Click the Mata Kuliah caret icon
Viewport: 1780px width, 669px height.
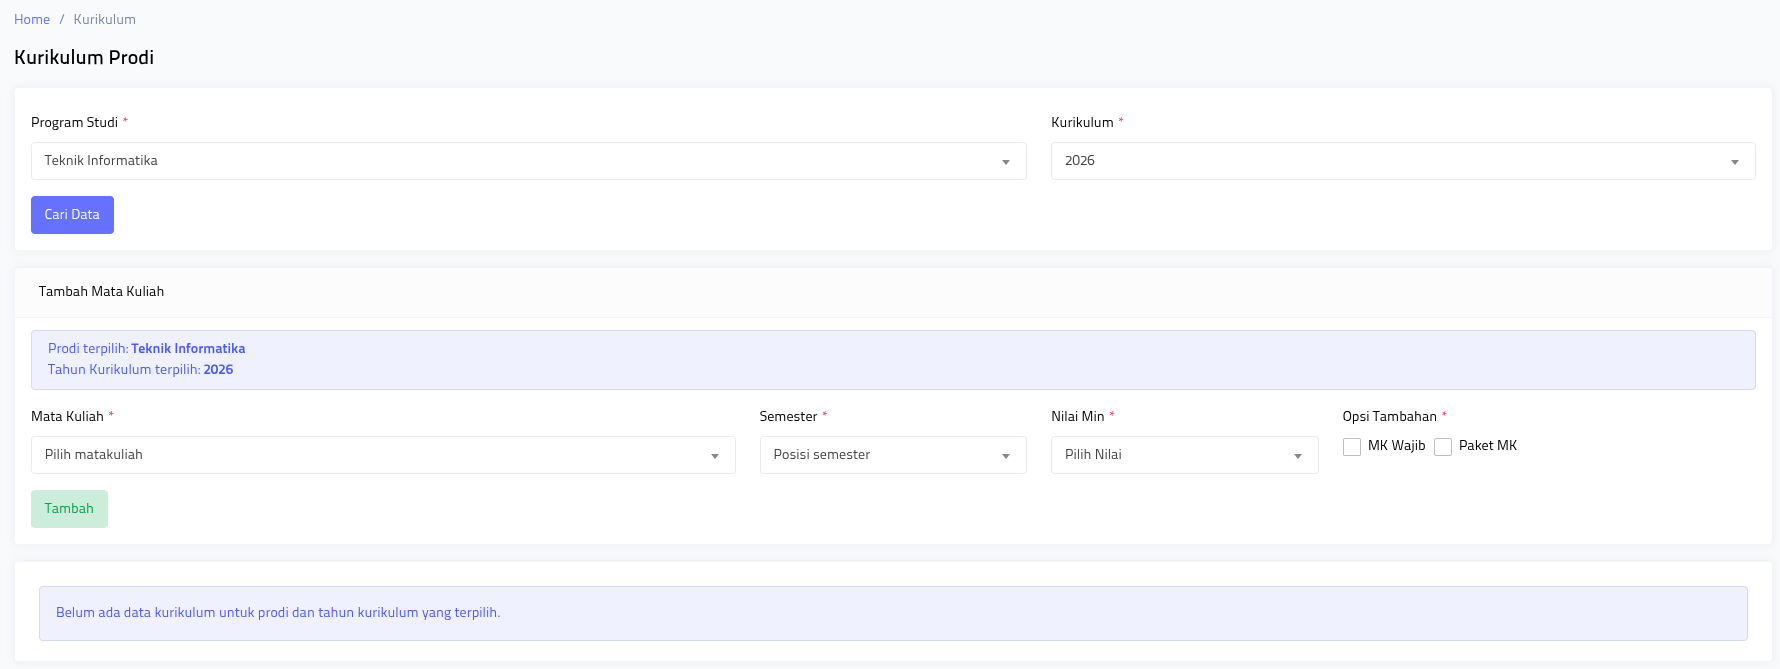[714, 456]
